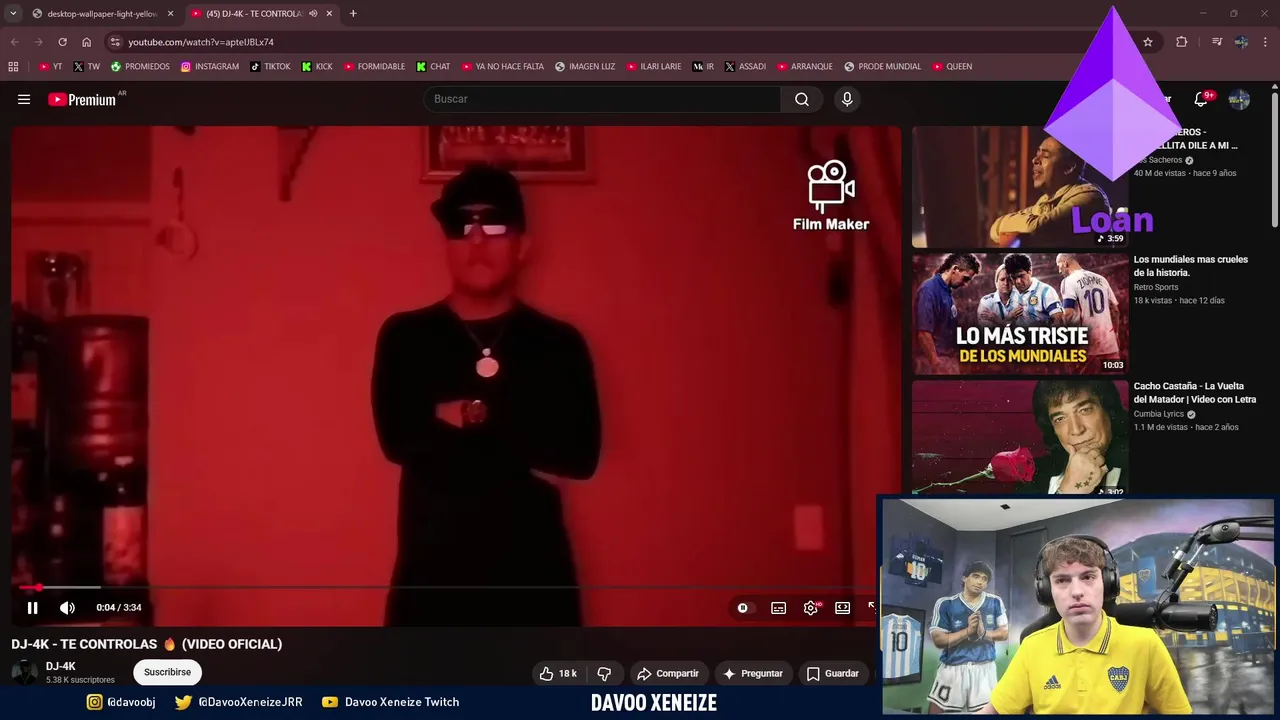Open the Cacho Castaña La Vuelta thumbnail

[1020, 437]
